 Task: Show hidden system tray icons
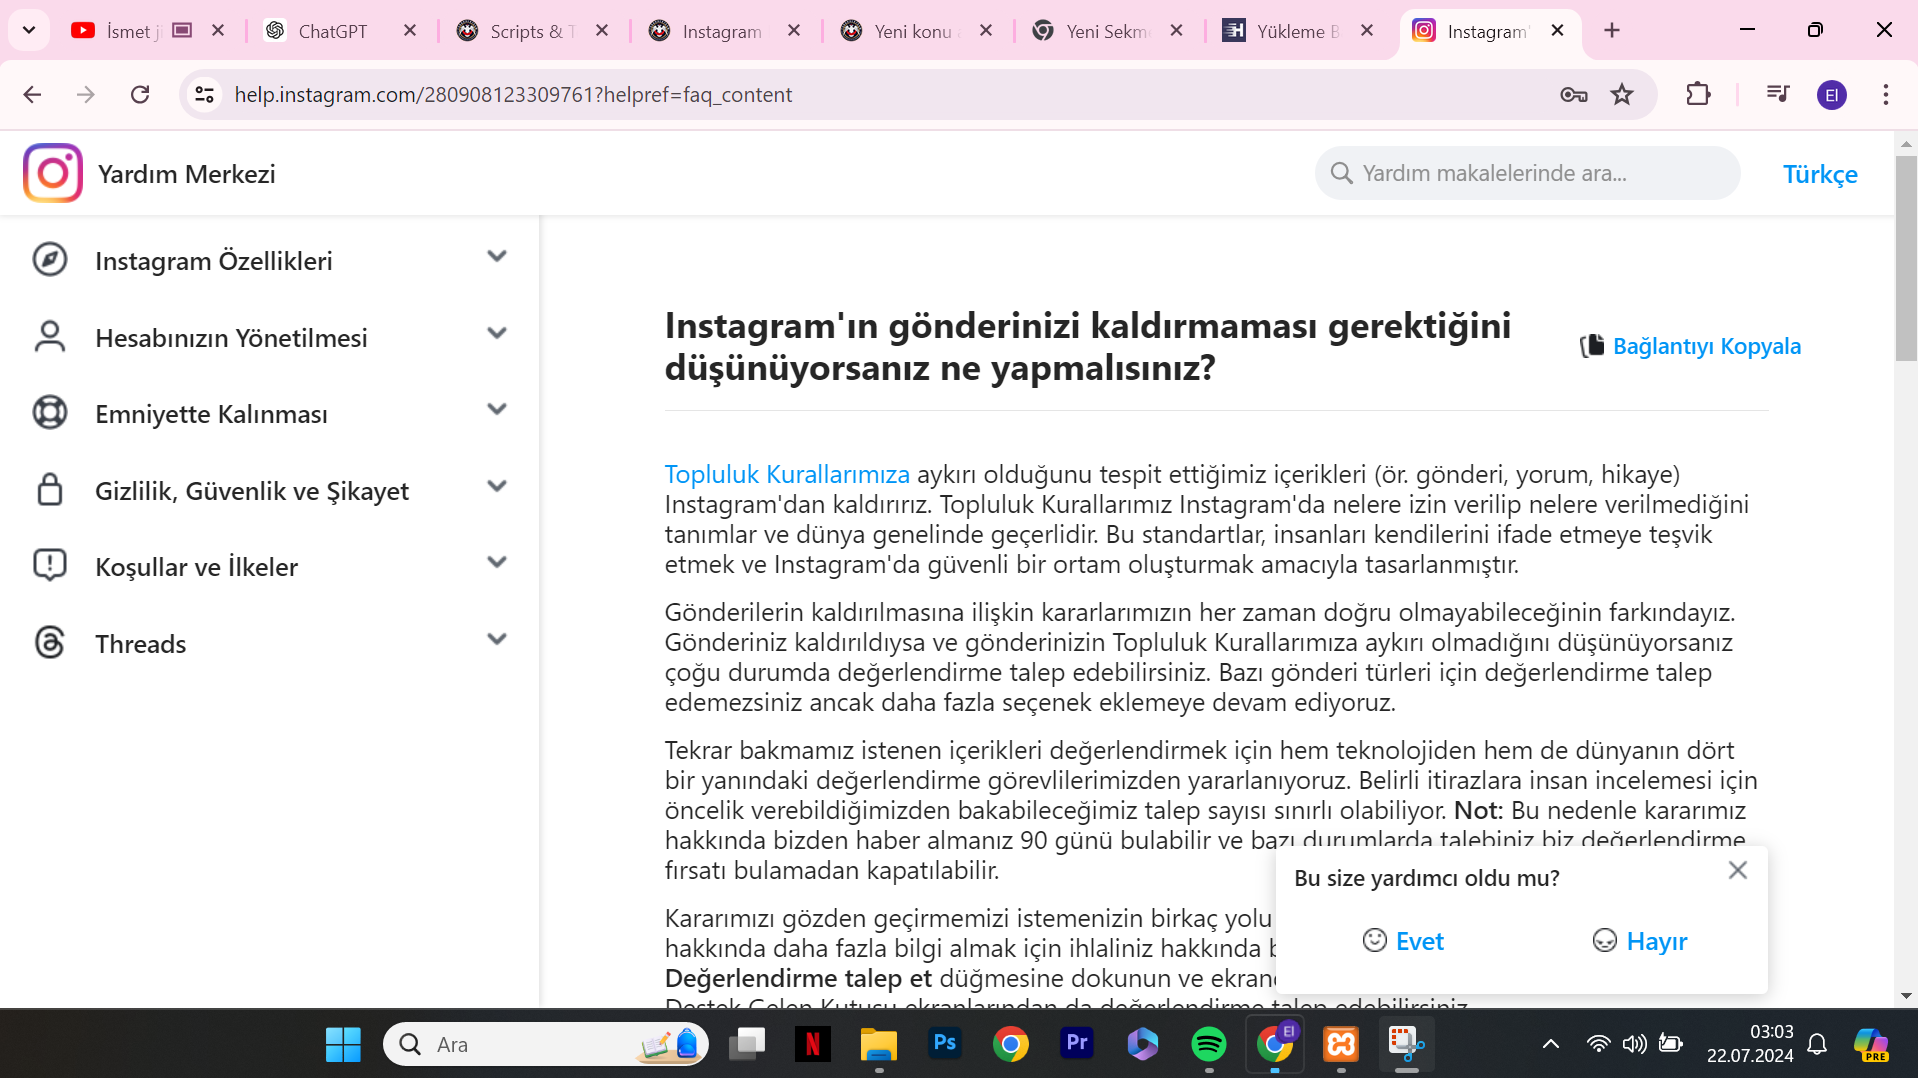[x=1551, y=1045]
